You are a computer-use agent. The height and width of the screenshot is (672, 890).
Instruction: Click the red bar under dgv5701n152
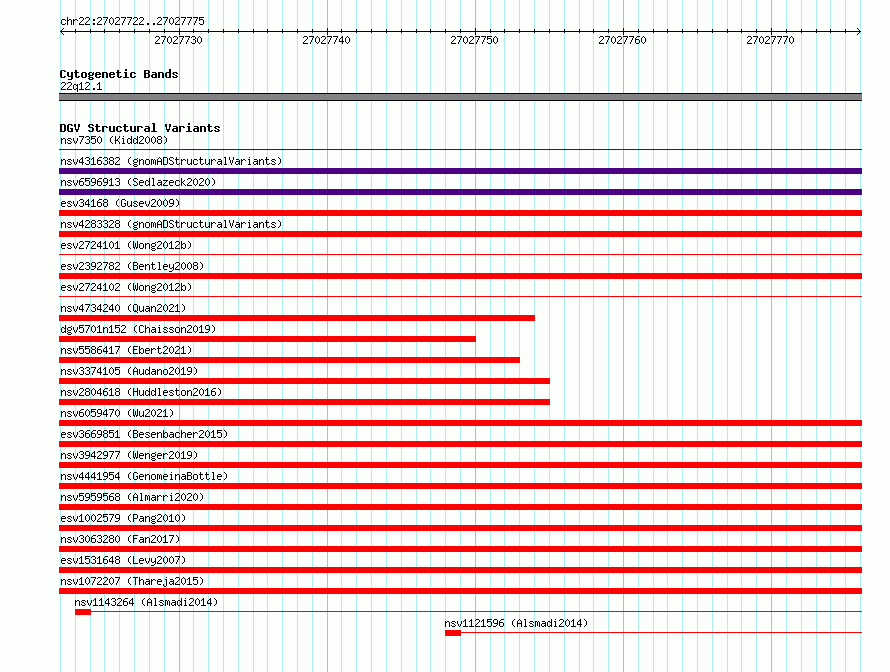point(267,339)
